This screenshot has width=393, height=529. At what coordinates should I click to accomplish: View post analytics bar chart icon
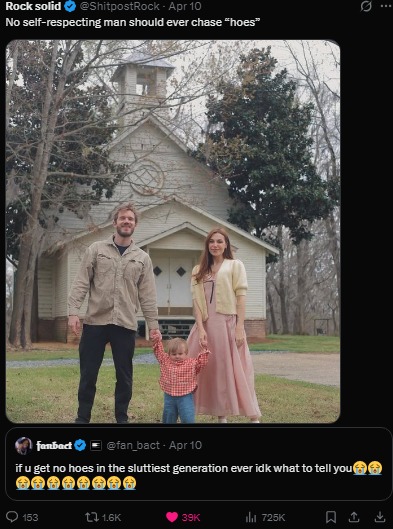251,517
